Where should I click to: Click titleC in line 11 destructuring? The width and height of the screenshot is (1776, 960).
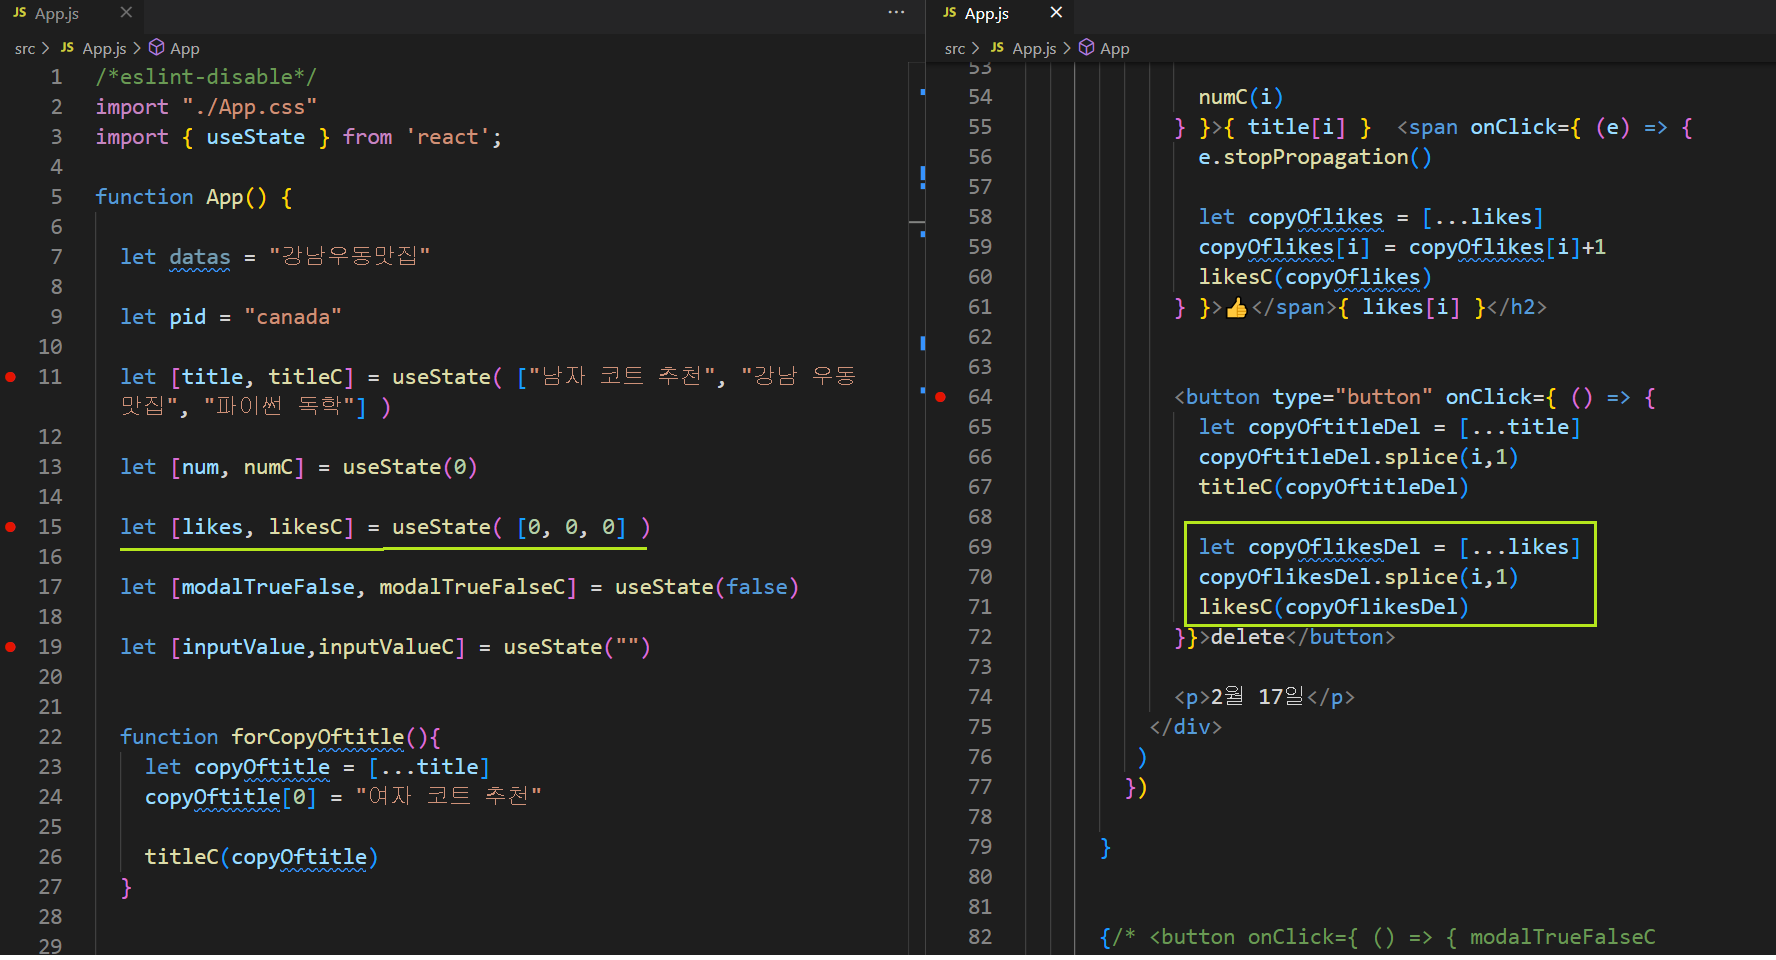tap(305, 377)
